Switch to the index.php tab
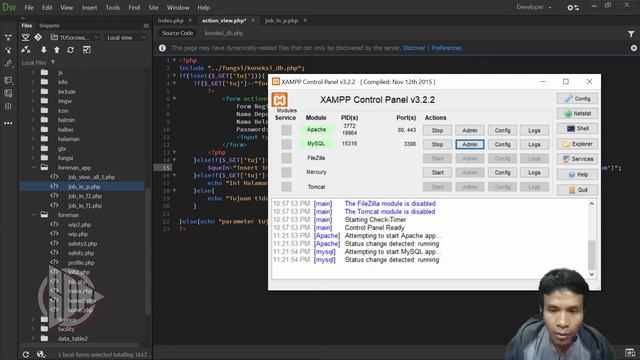Screen dimensions: 640x360 point(171,20)
